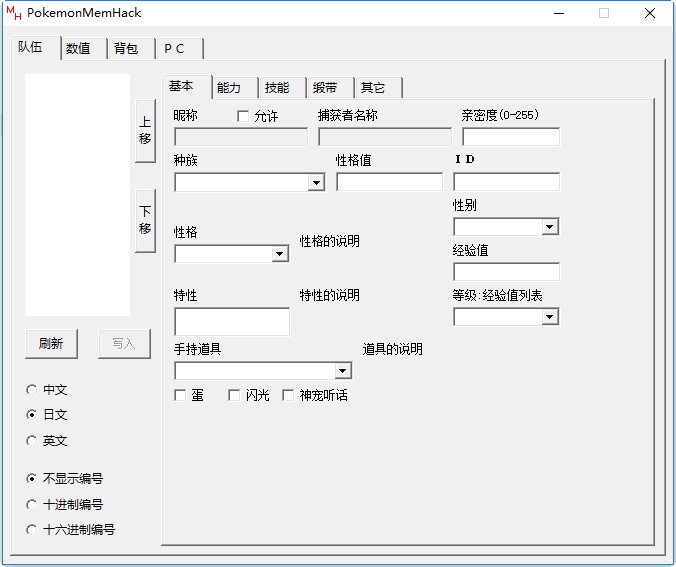
Task: Click the 亲密度 friendship input field
Action: coord(510,137)
